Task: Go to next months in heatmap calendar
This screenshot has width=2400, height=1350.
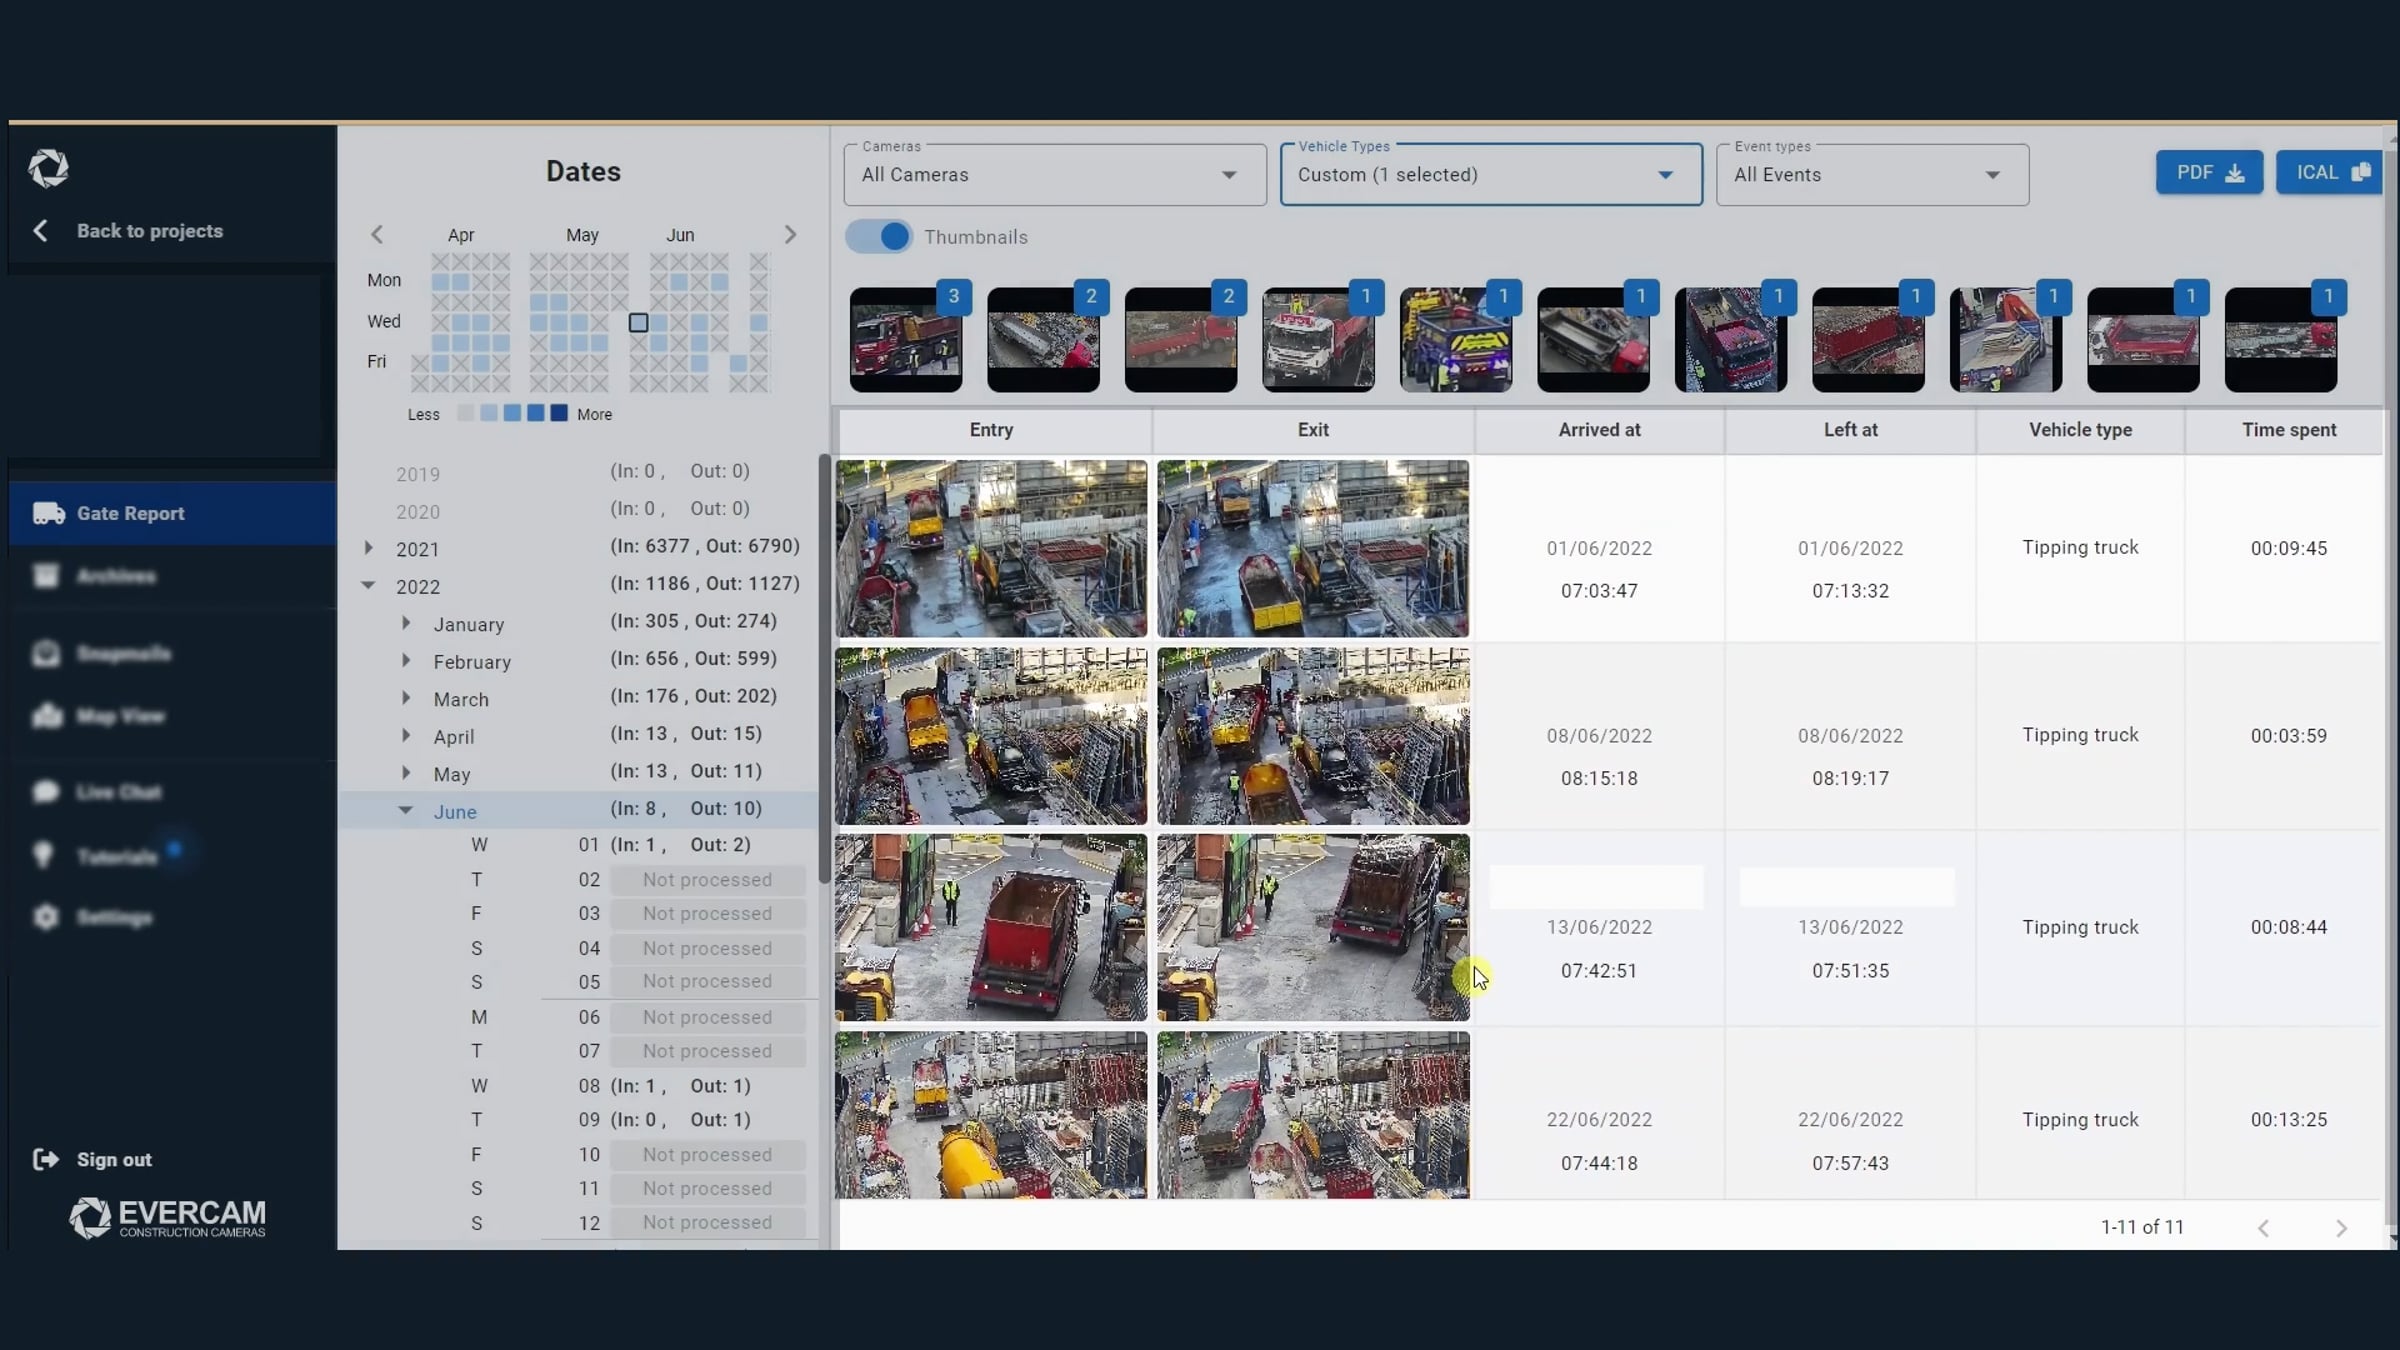Action: 790,235
